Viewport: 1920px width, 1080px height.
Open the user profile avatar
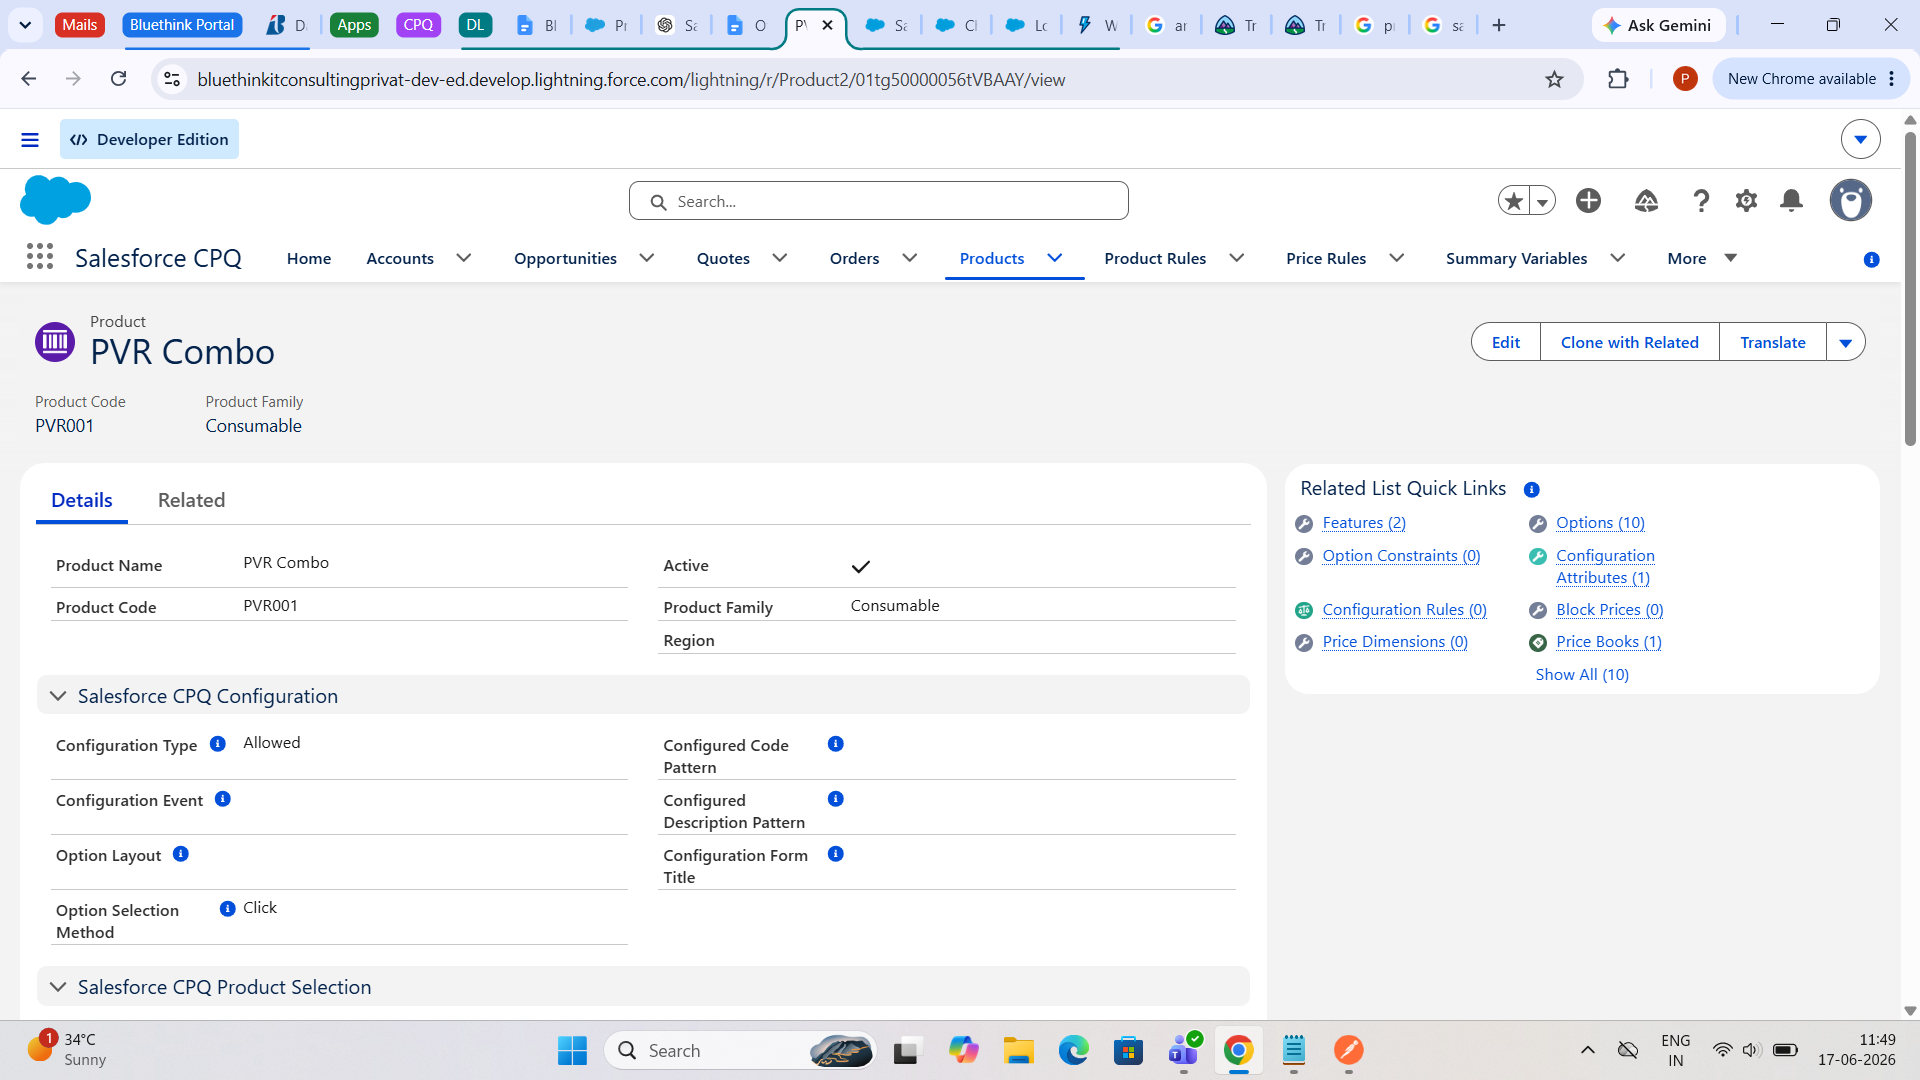click(1850, 201)
